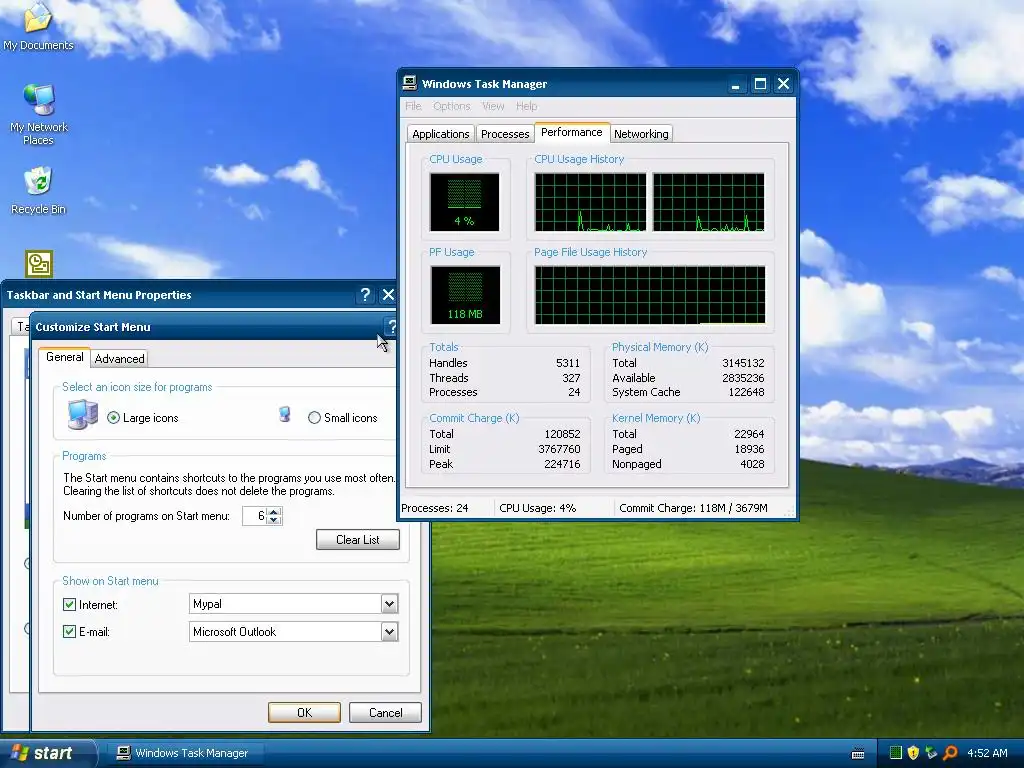Click the first CPU Usage History graph
The width and height of the screenshot is (1024, 768).
[x=590, y=202]
